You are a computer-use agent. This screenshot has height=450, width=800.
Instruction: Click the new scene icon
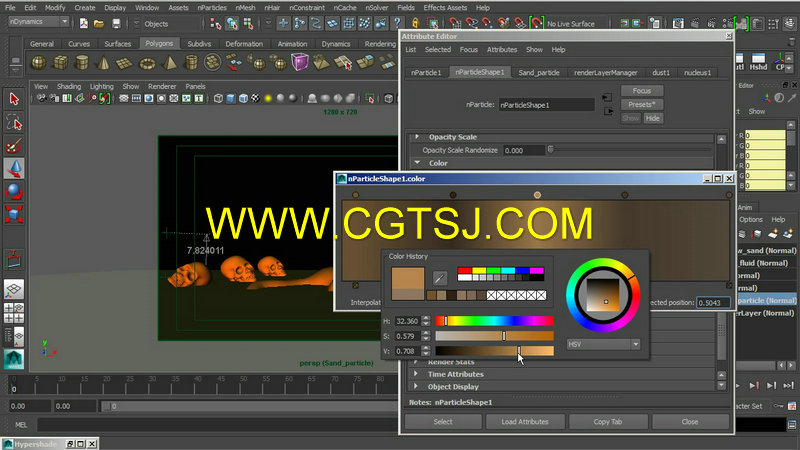click(84, 23)
